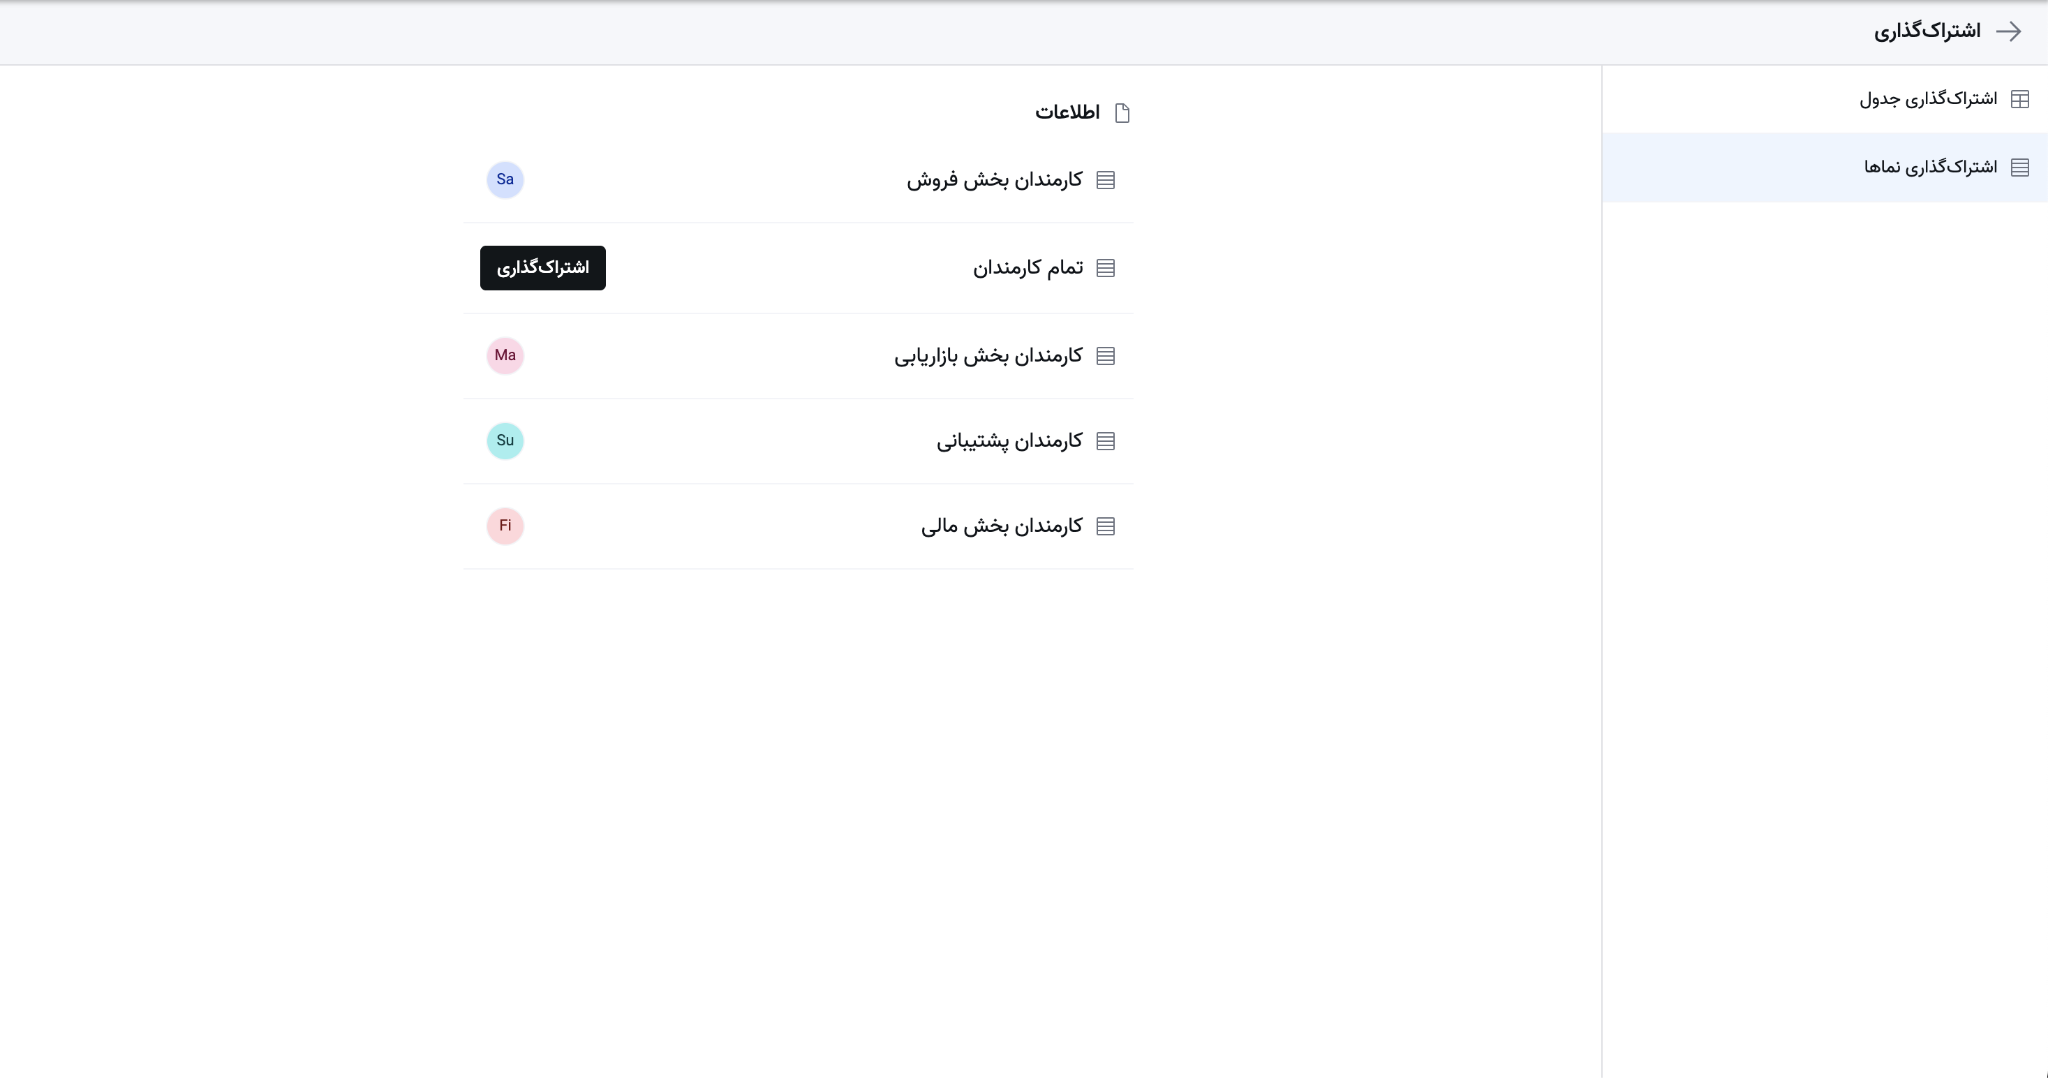
Task: Select the کارمندان بخش بازاریابی view entry
Action: coord(990,355)
